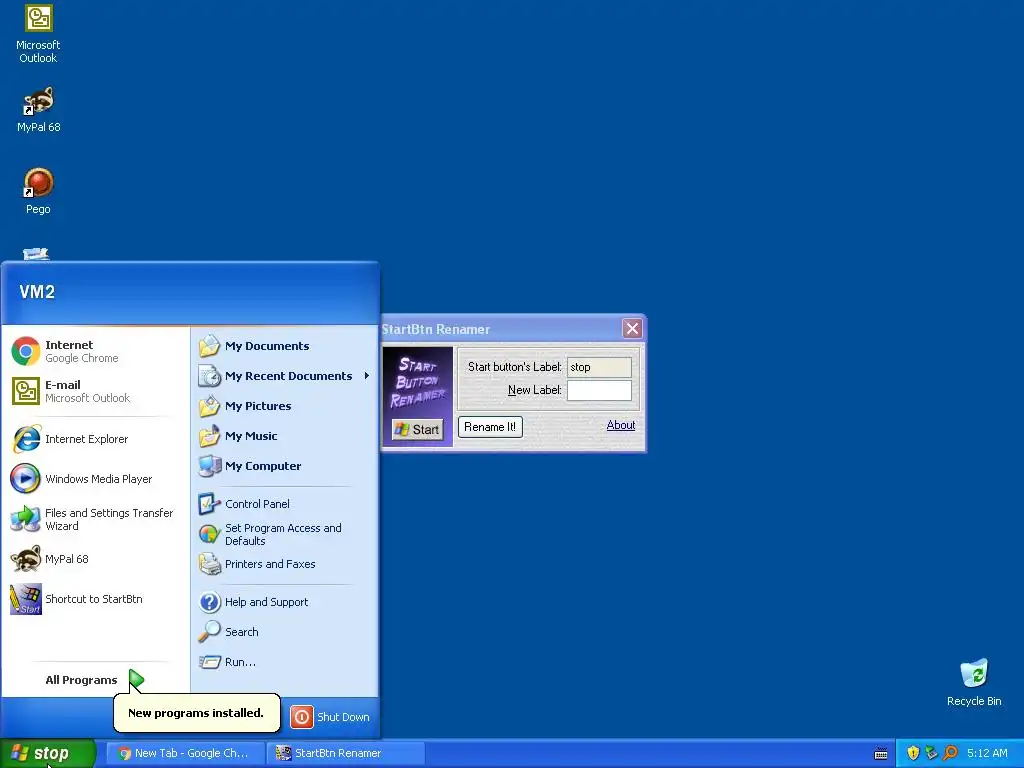Close the StartBtn Renamer window
The image size is (1024, 768).
click(x=632, y=328)
